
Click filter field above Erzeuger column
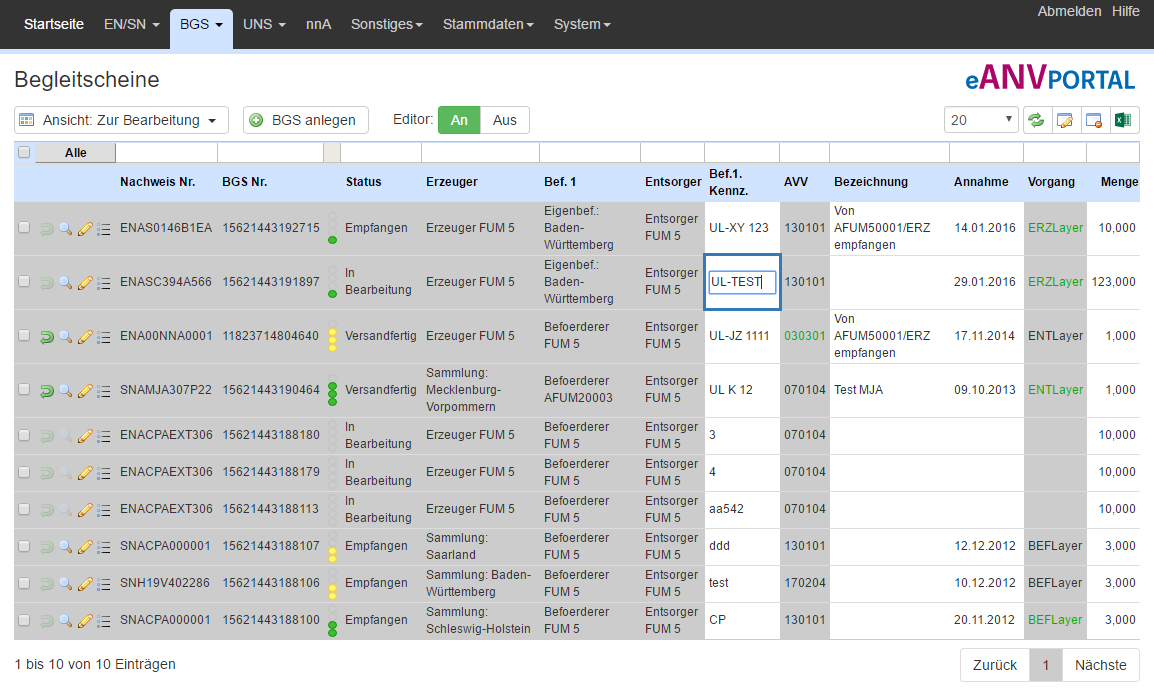[480, 152]
